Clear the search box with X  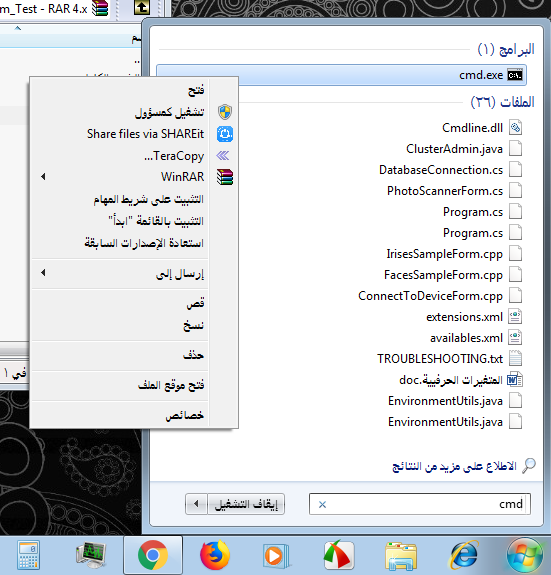[x=322, y=505]
